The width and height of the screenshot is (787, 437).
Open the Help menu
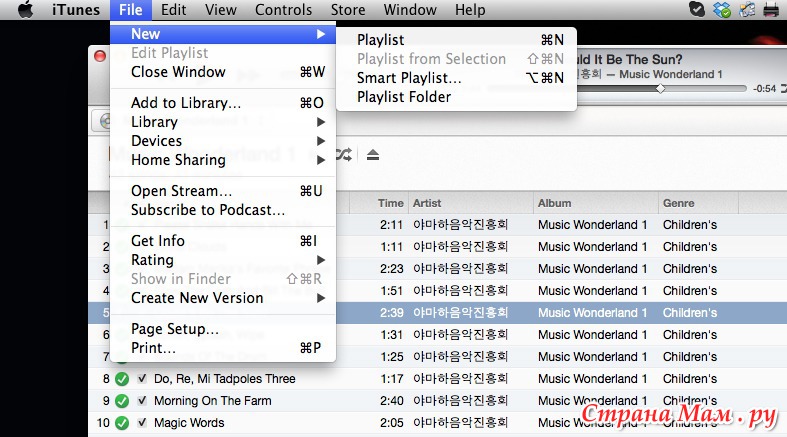(470, 10)
